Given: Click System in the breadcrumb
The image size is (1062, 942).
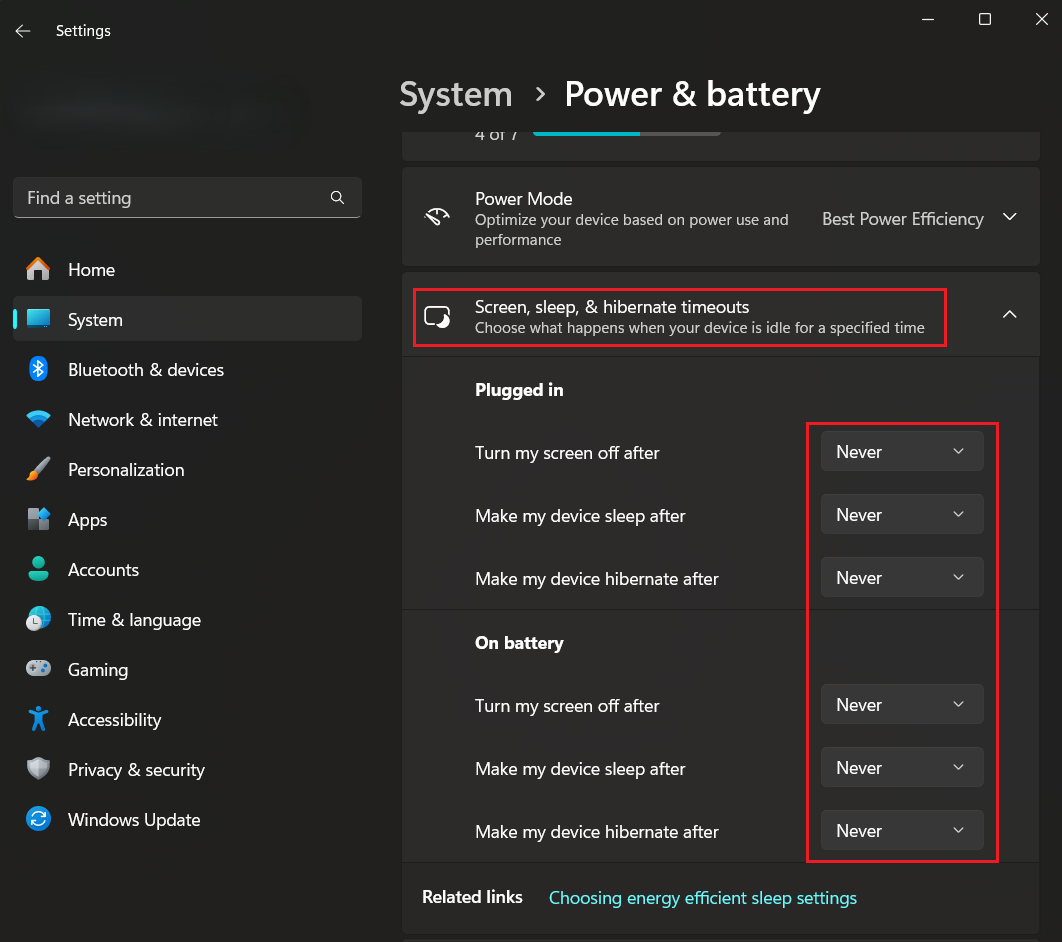Looking at the screenshot, I should 456,95.
